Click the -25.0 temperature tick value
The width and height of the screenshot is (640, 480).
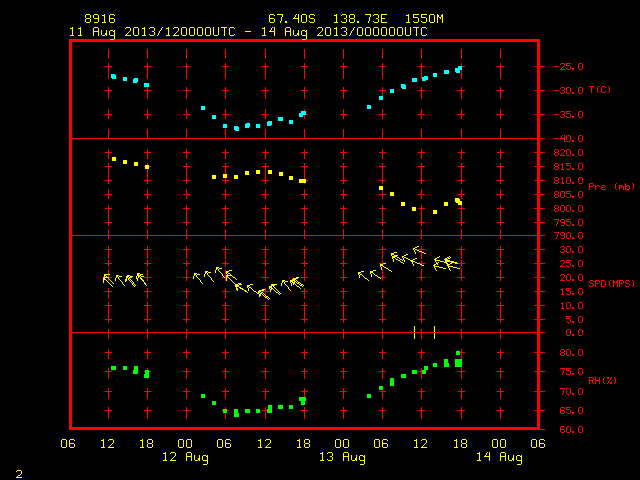click(x=568, y=67)
